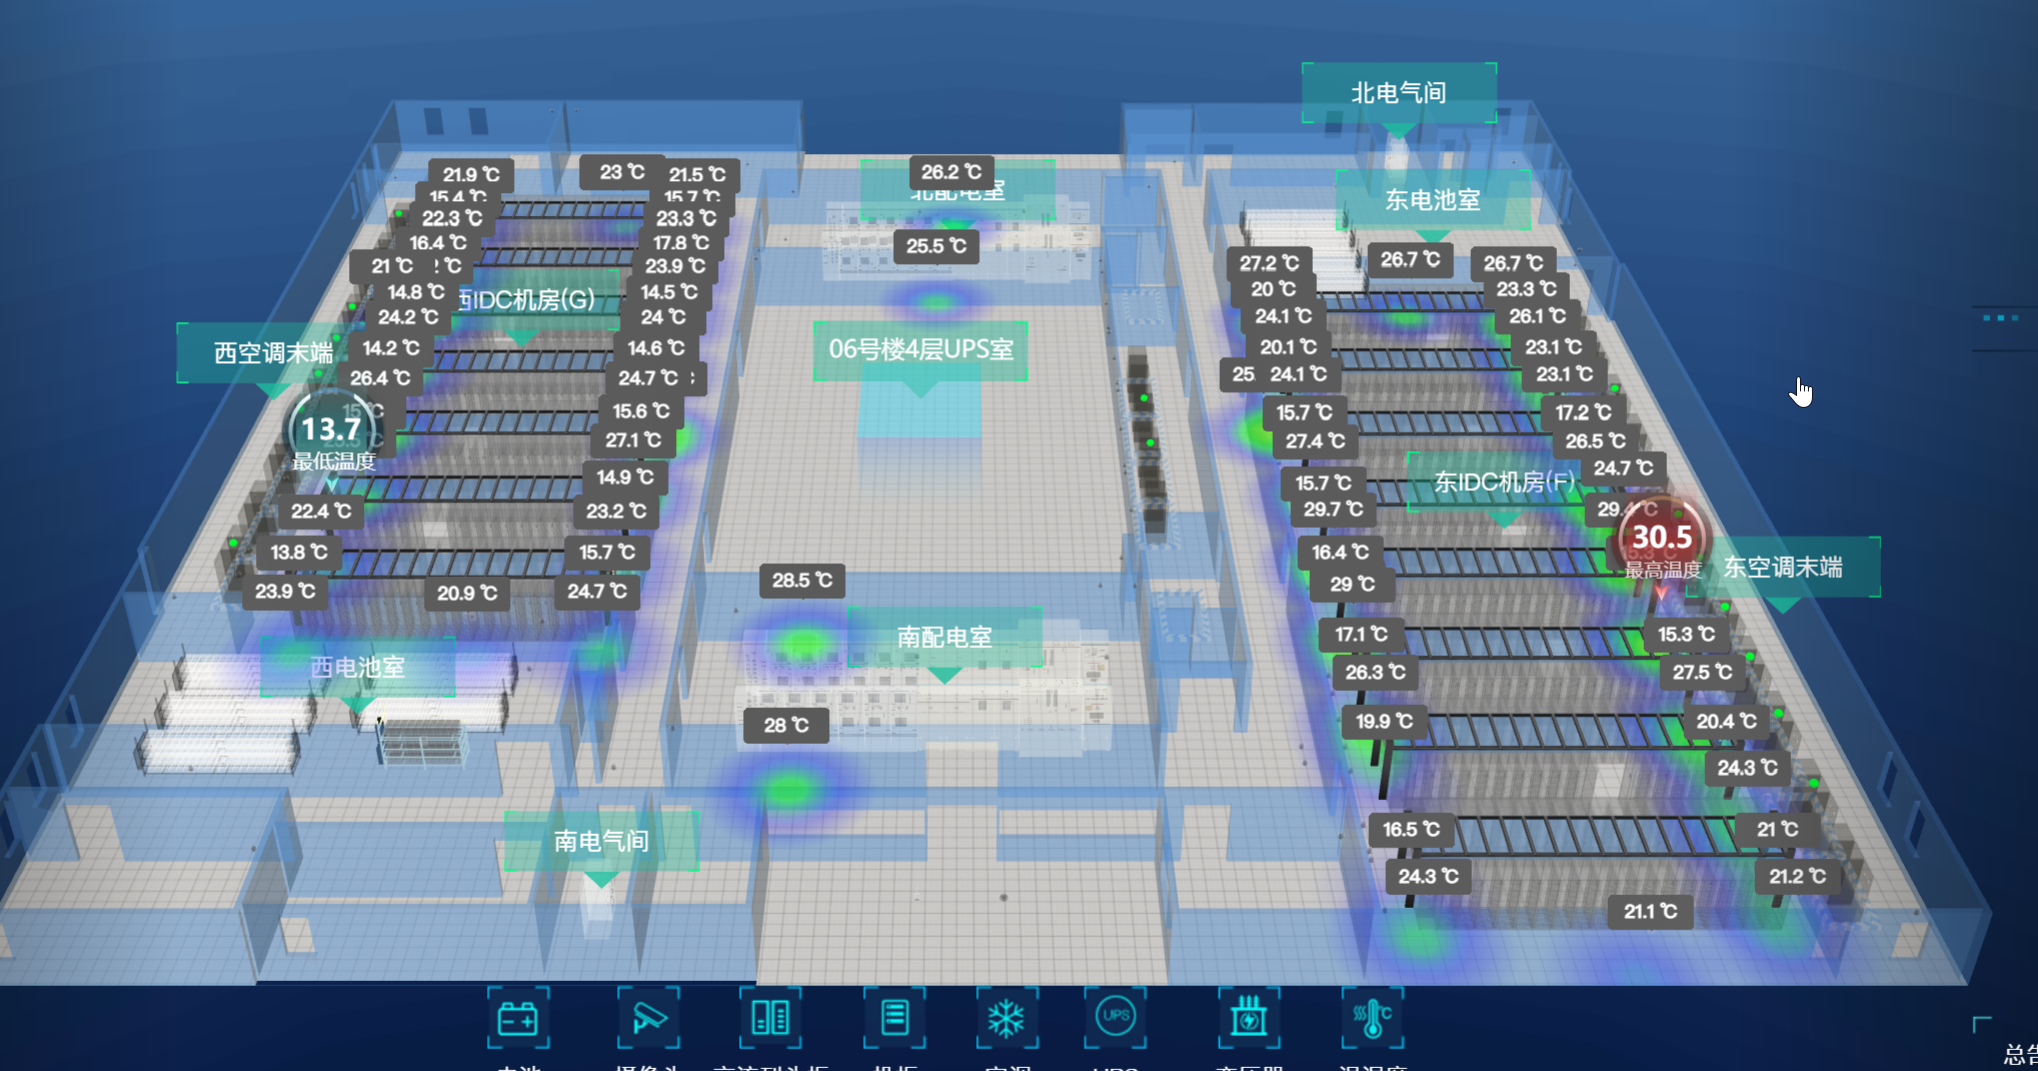Image resolution: width=2038 pixels, height=1071 pixels.
Task: Click the UPS circle icon
Action: click(x=1117, y=1019)
